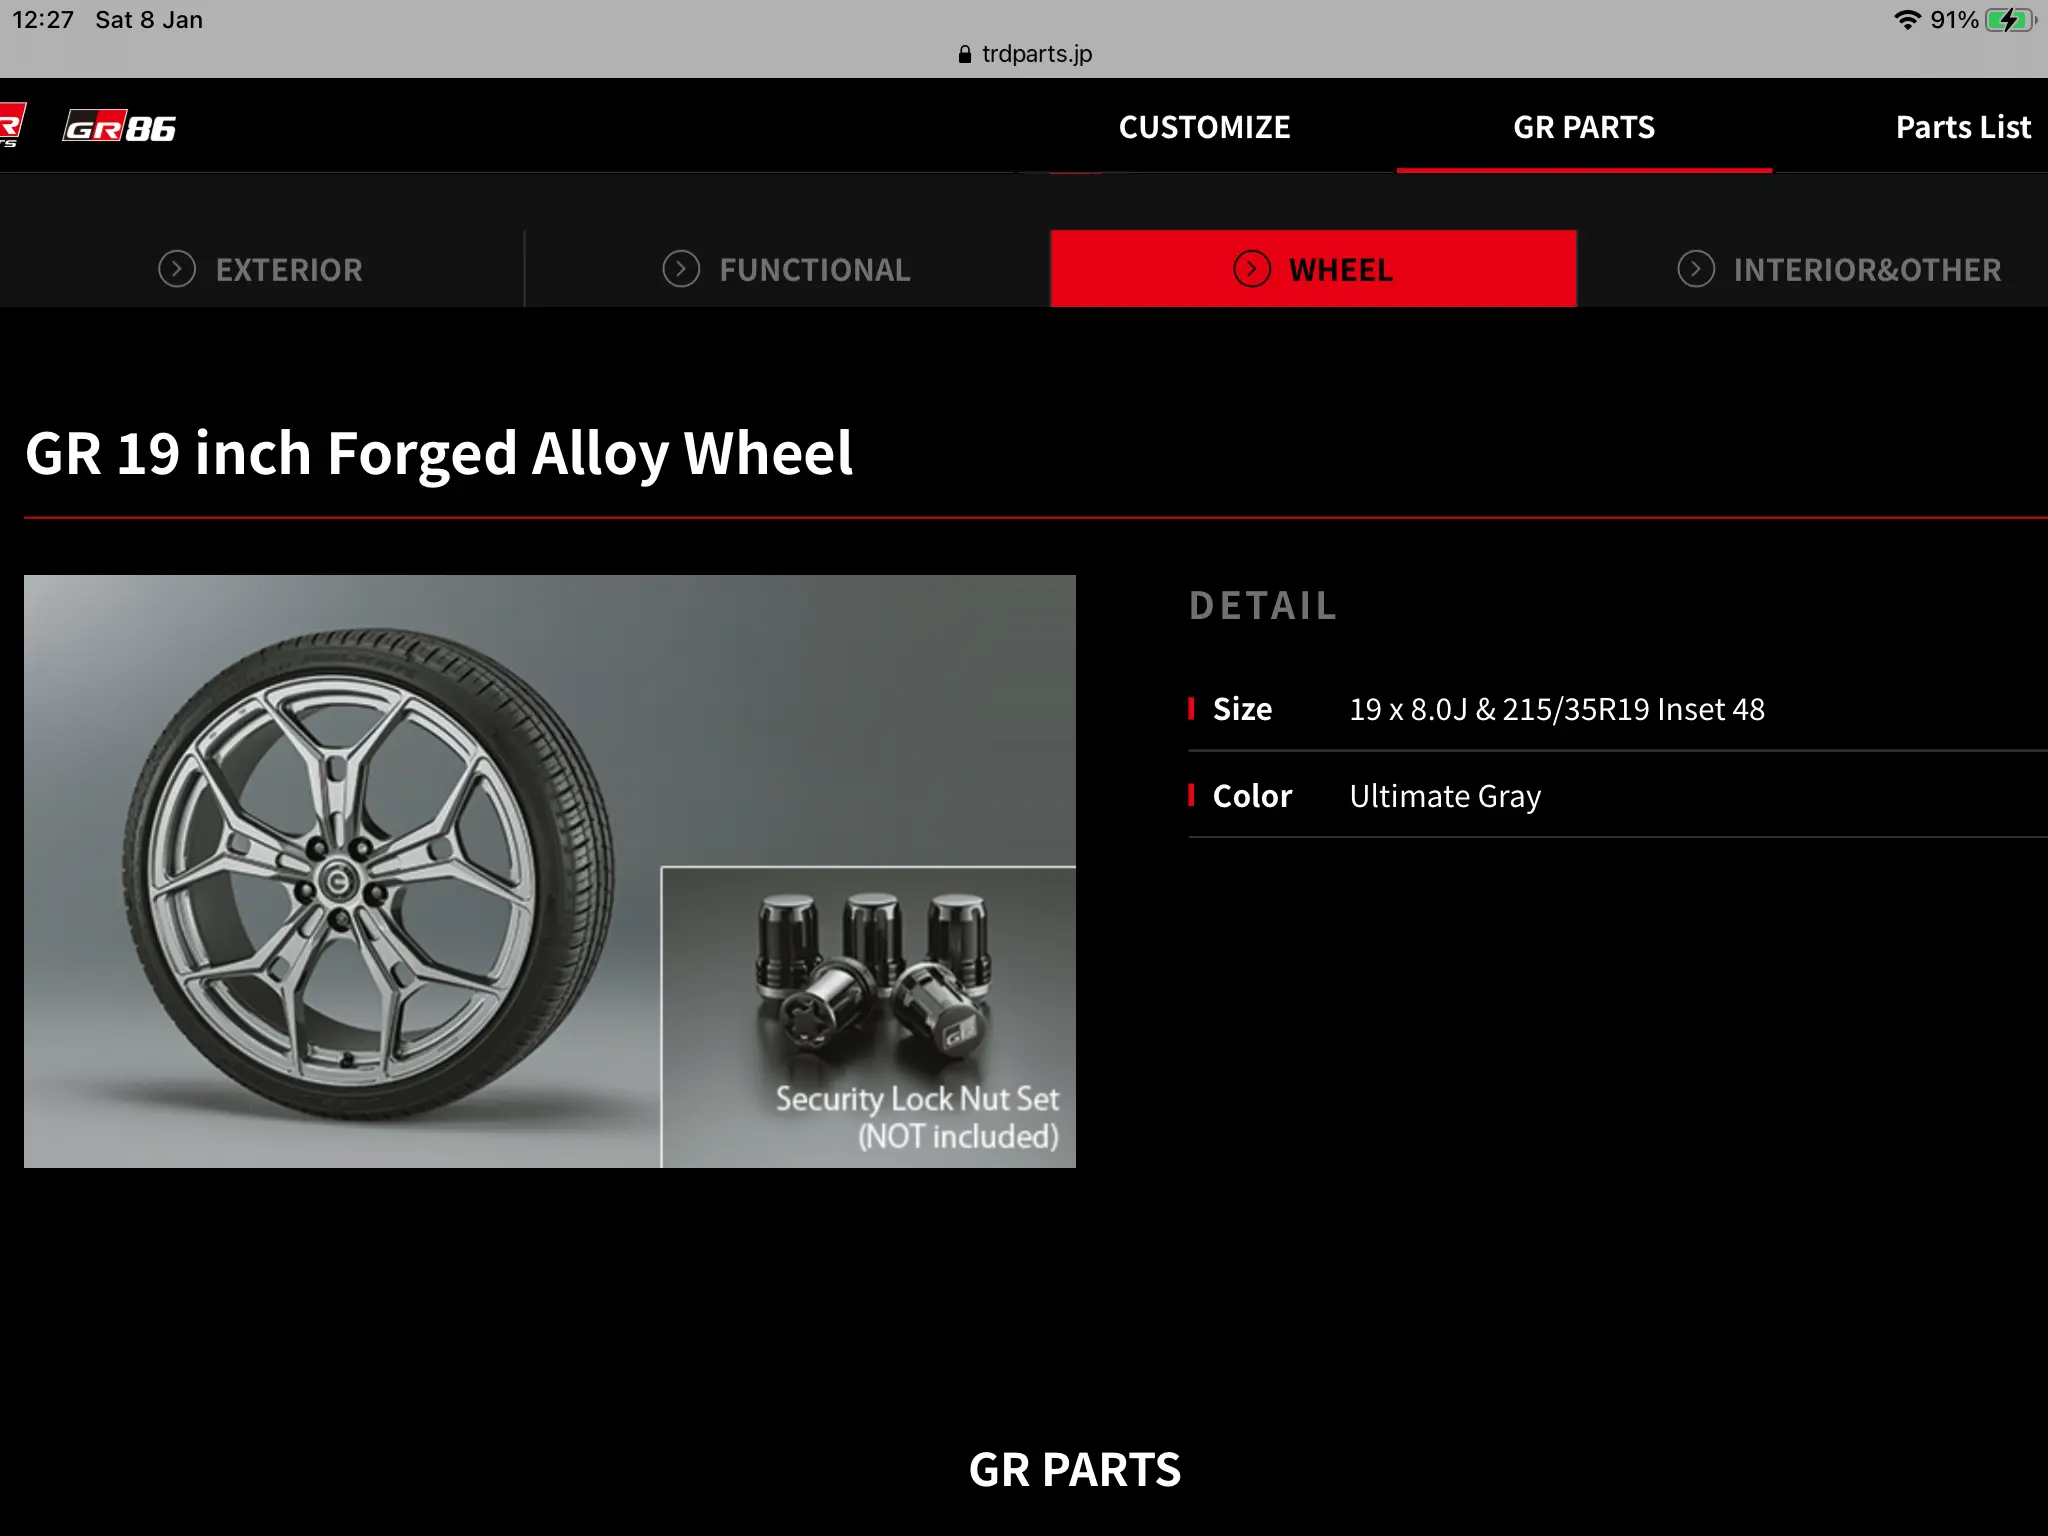Select the EXTERIOR category tab

pyautogui.click(x=288, y=268)
